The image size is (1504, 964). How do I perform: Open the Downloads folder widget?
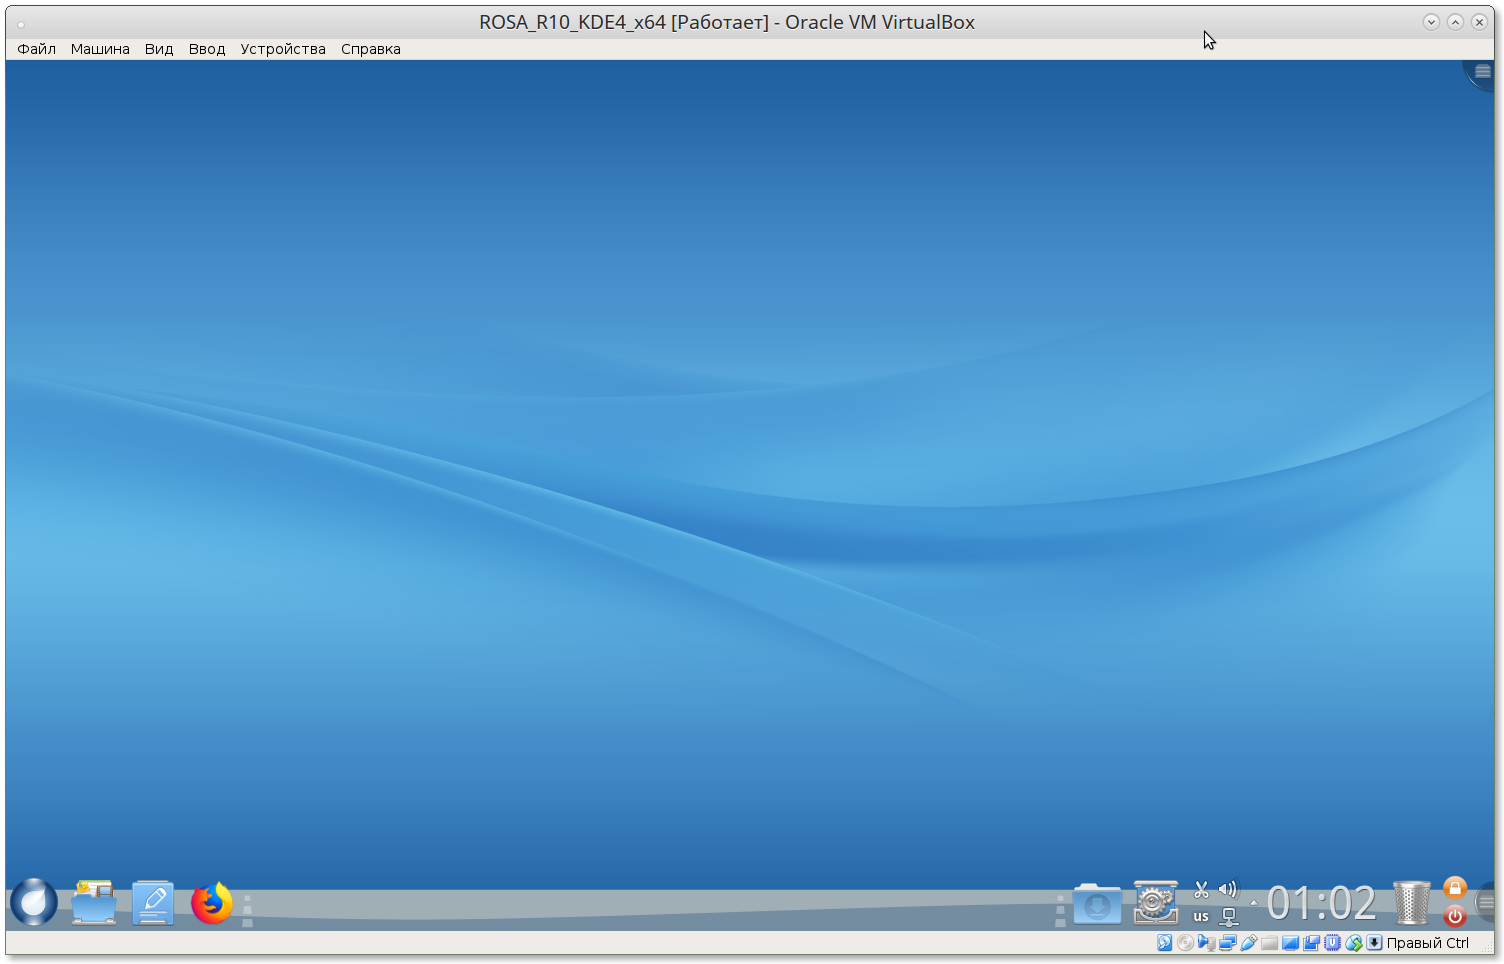[1097, 903]
